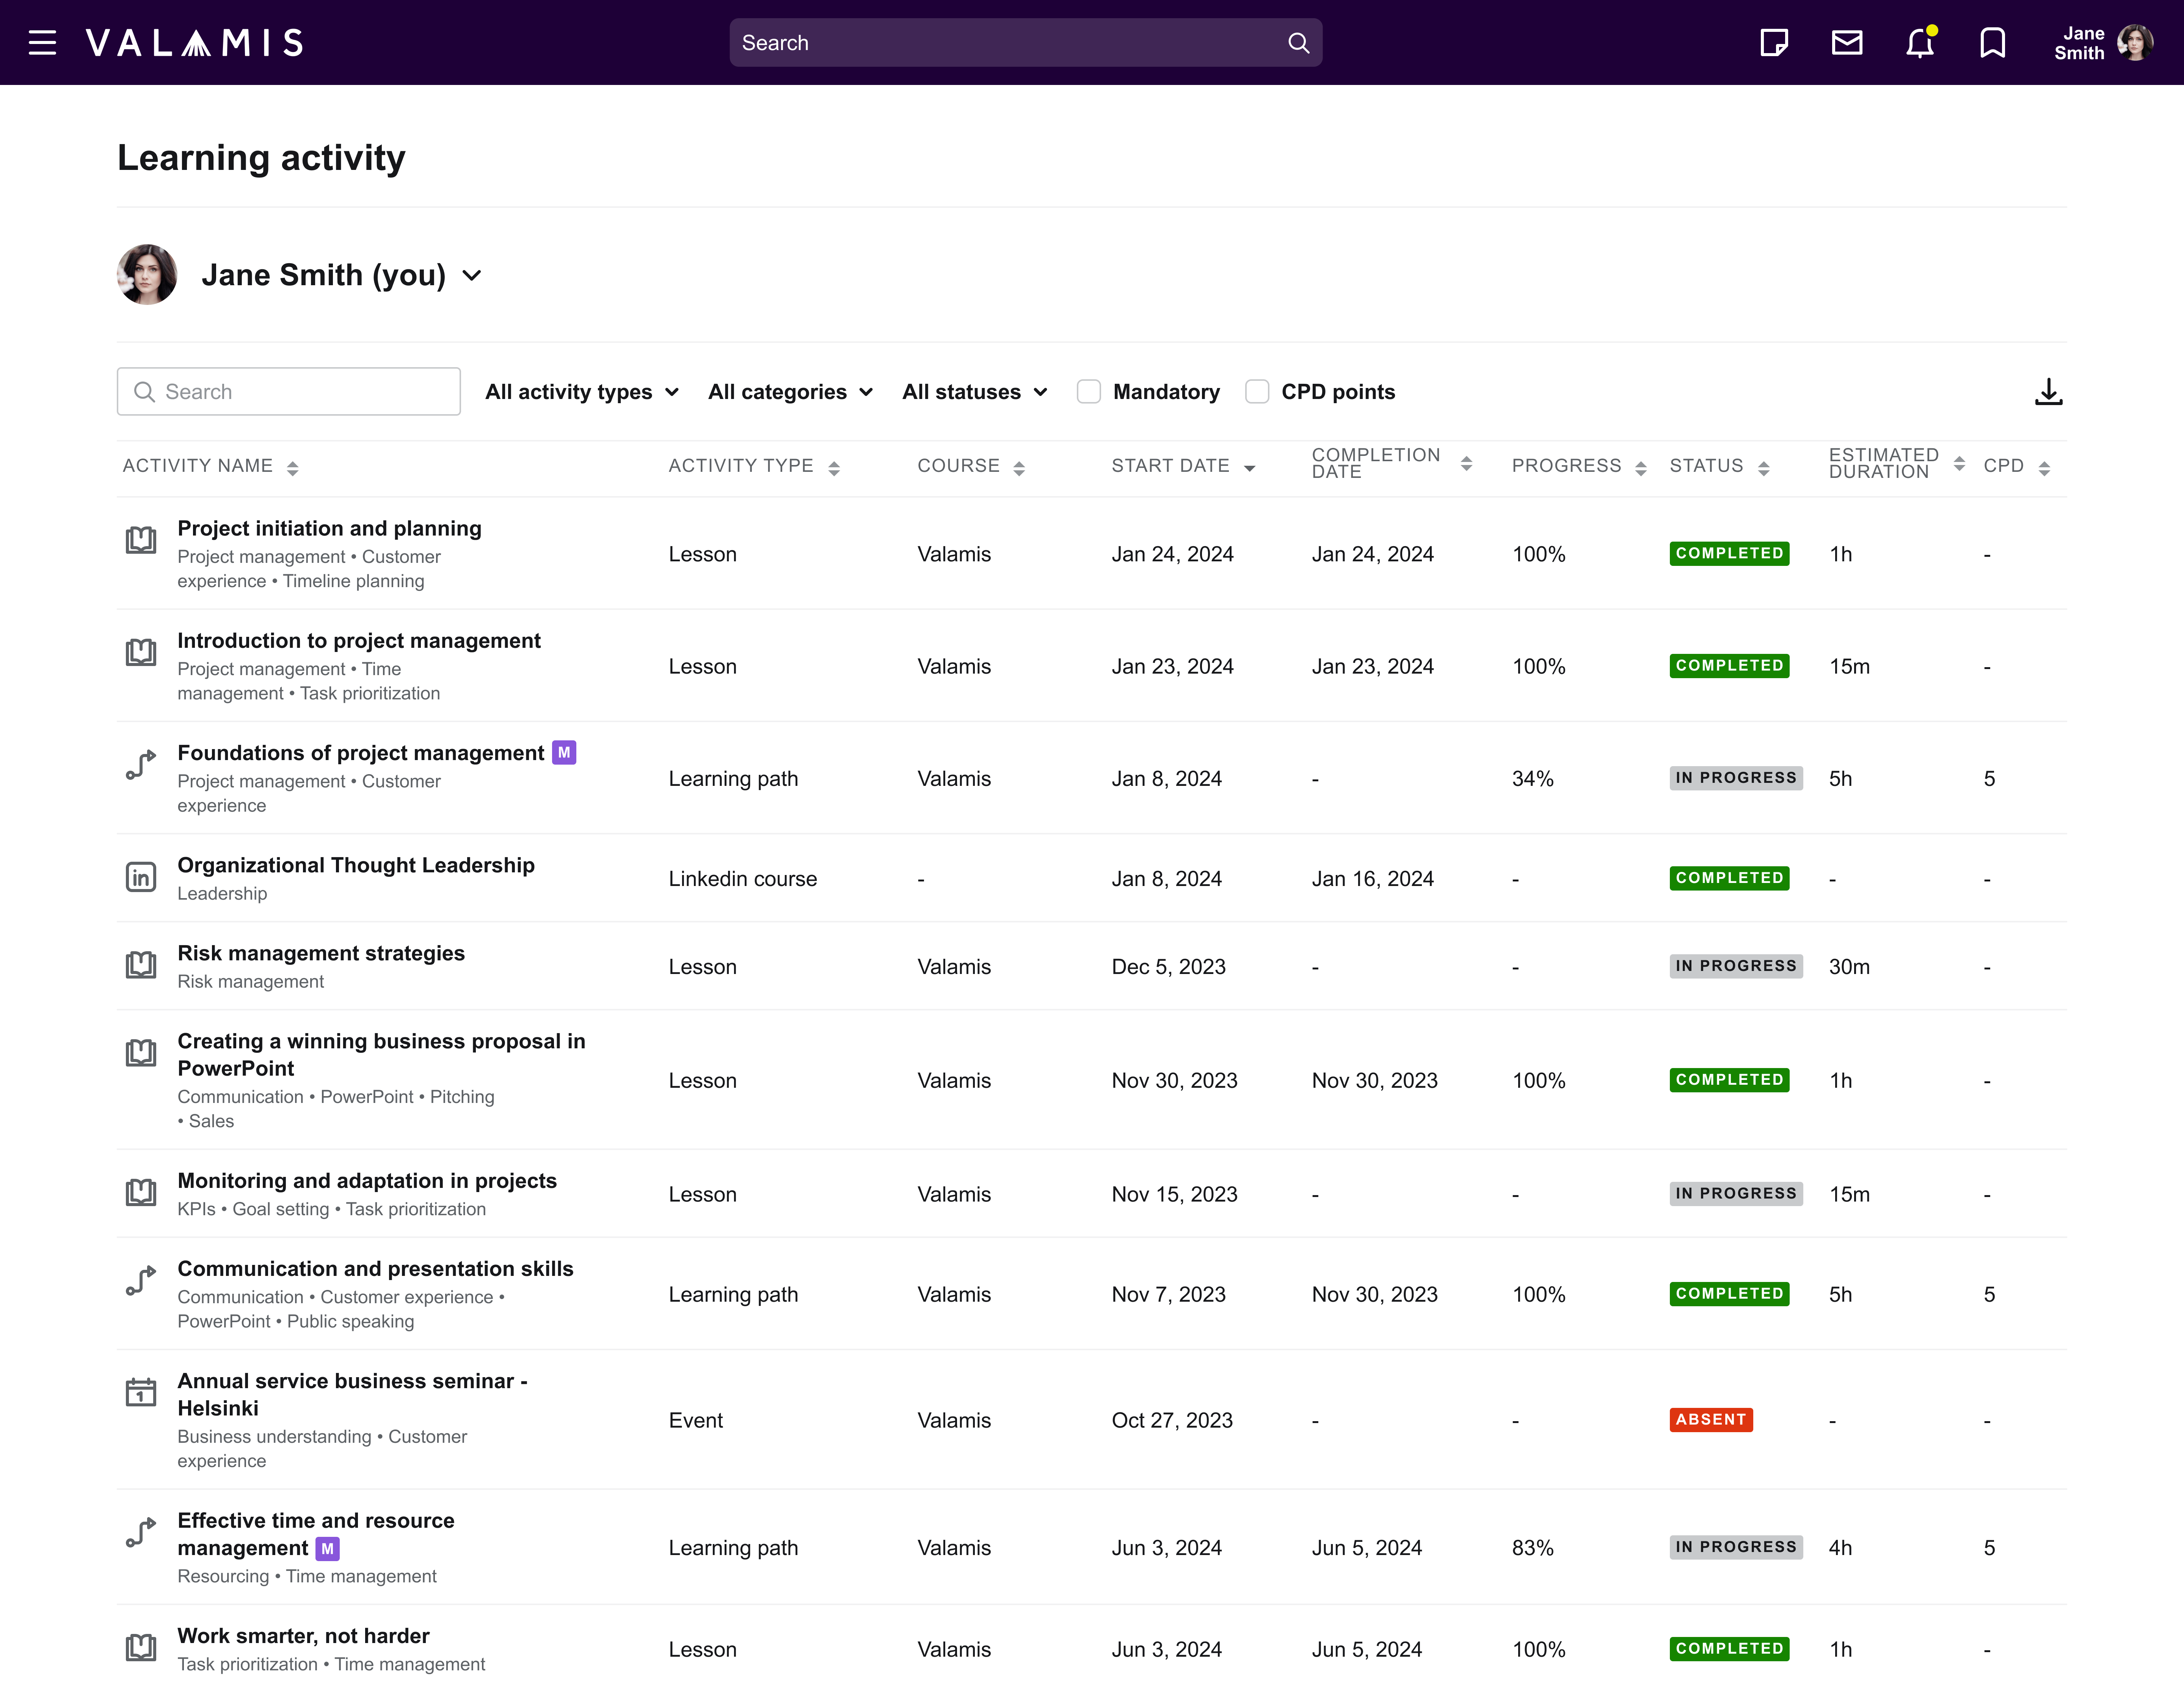Click lesson icon for Risk management strategies
2184x1684 pixels.
141,965
